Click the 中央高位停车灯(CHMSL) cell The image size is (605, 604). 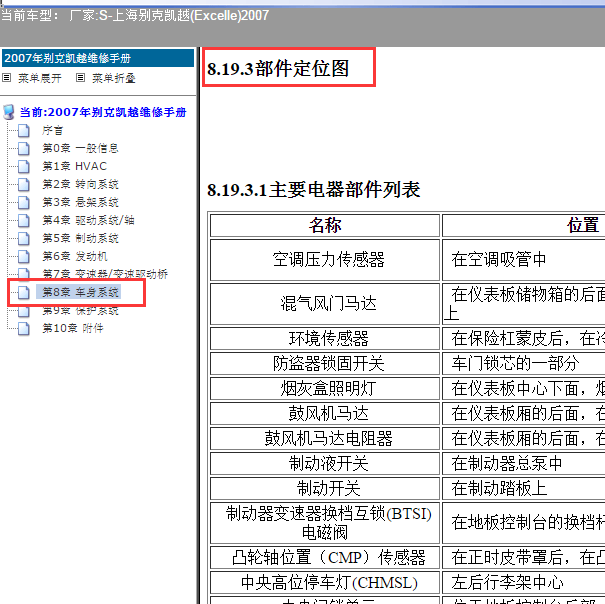point(325,582)
